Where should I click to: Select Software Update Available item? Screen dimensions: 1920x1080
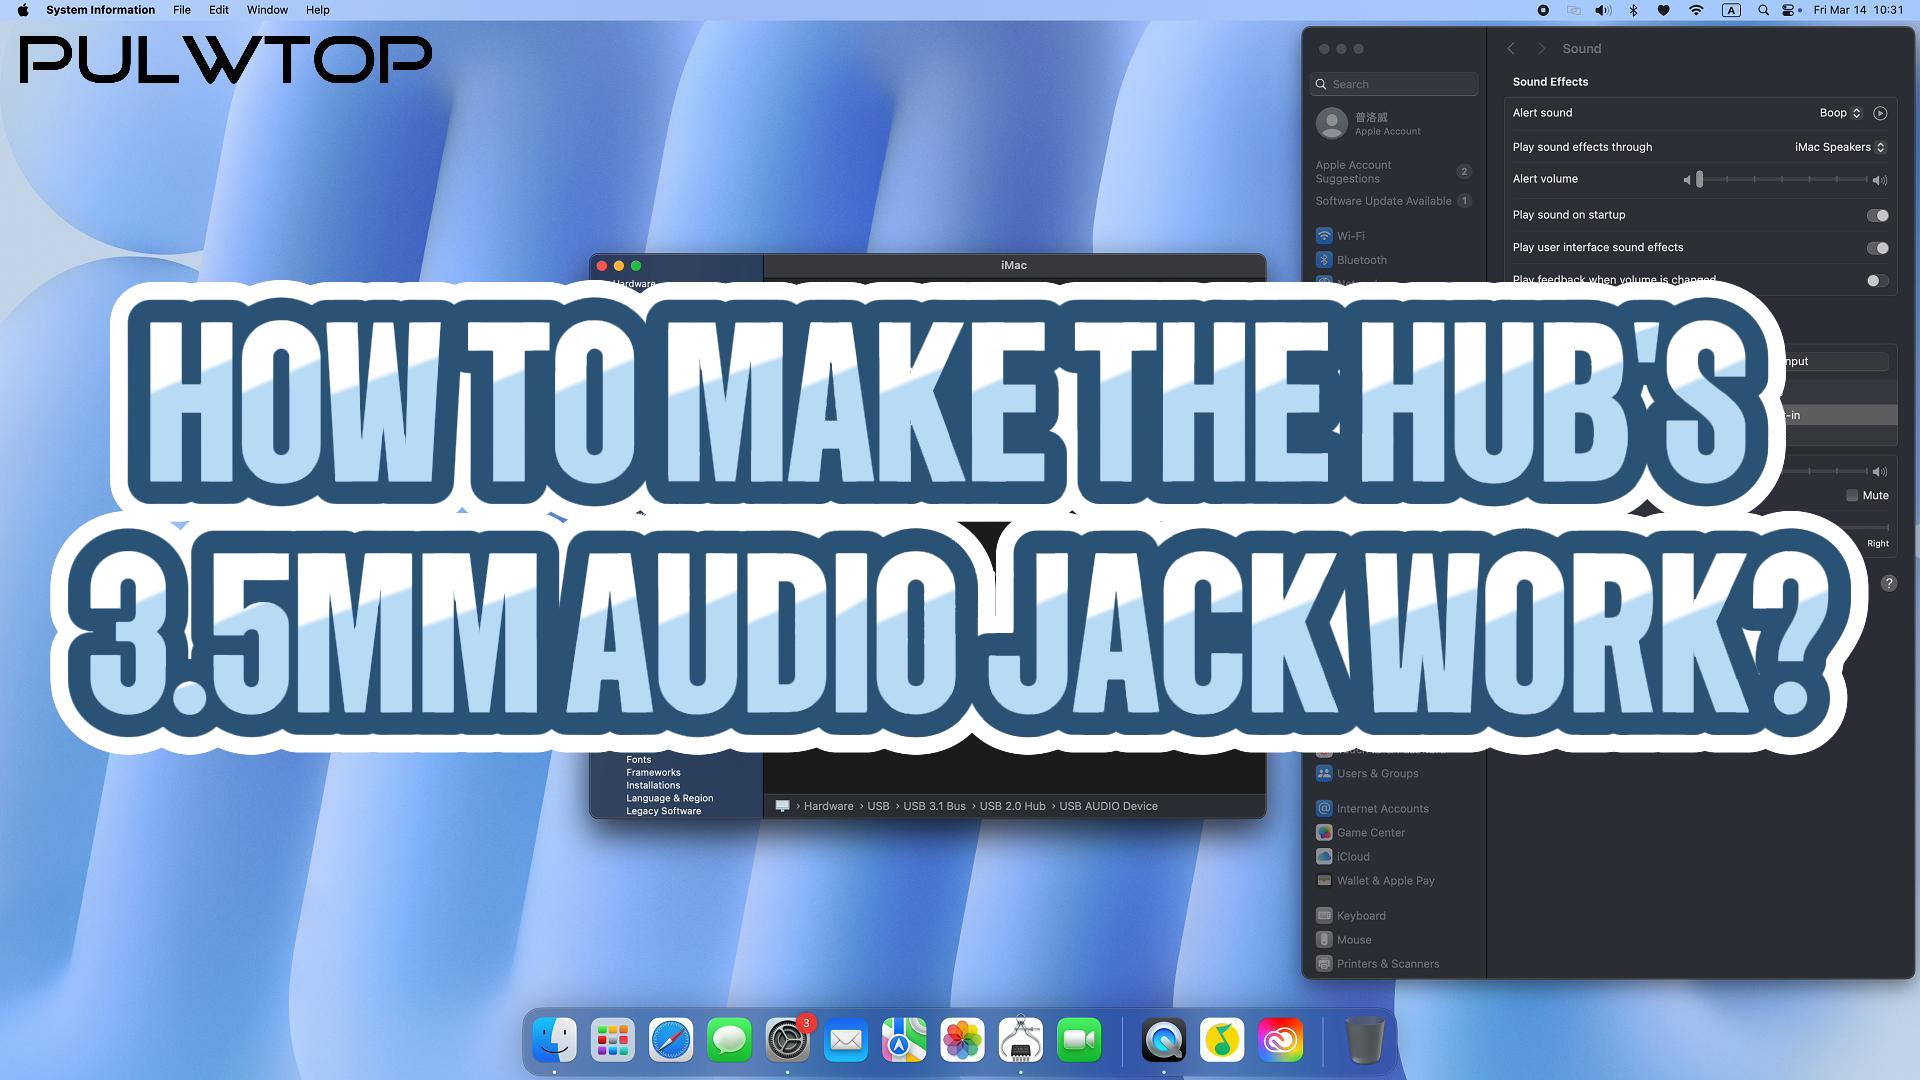1393,201
